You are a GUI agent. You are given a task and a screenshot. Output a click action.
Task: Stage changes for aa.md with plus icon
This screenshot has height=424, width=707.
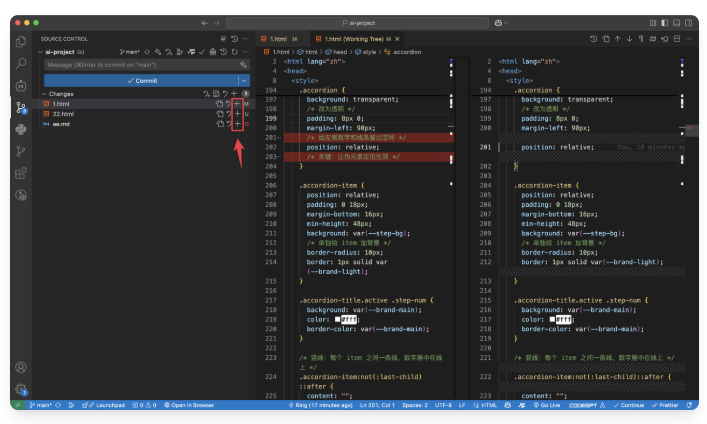click(237, 124)
